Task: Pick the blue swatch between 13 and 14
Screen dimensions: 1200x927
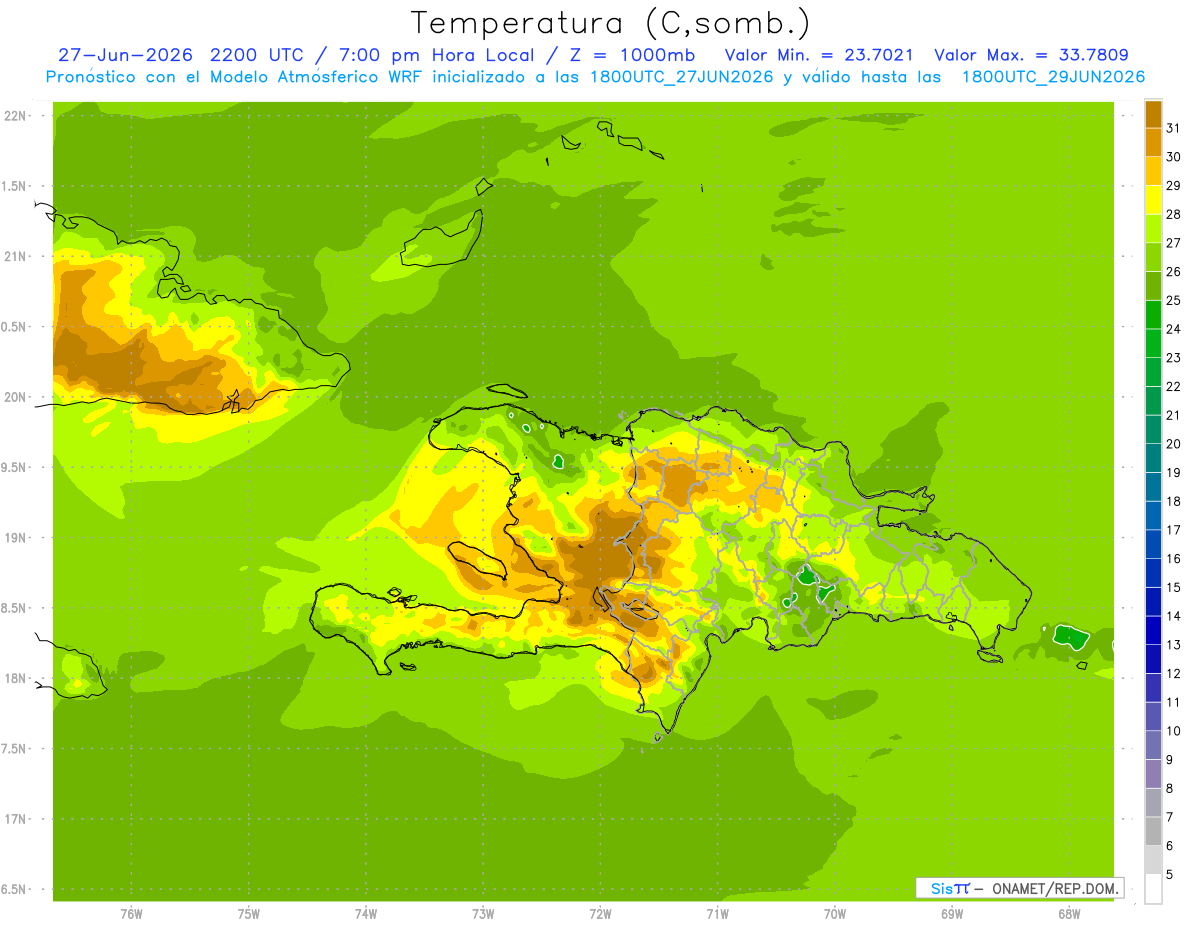Action: [1153, 630]
